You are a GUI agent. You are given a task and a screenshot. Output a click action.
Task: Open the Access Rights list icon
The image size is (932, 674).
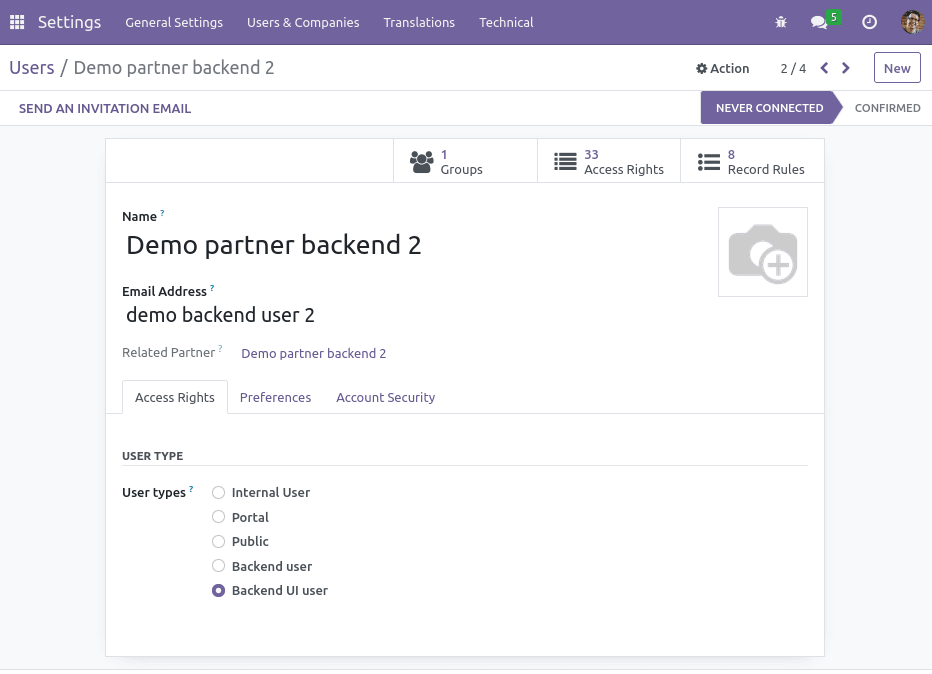pyautogui.click(x=565, y=162)
